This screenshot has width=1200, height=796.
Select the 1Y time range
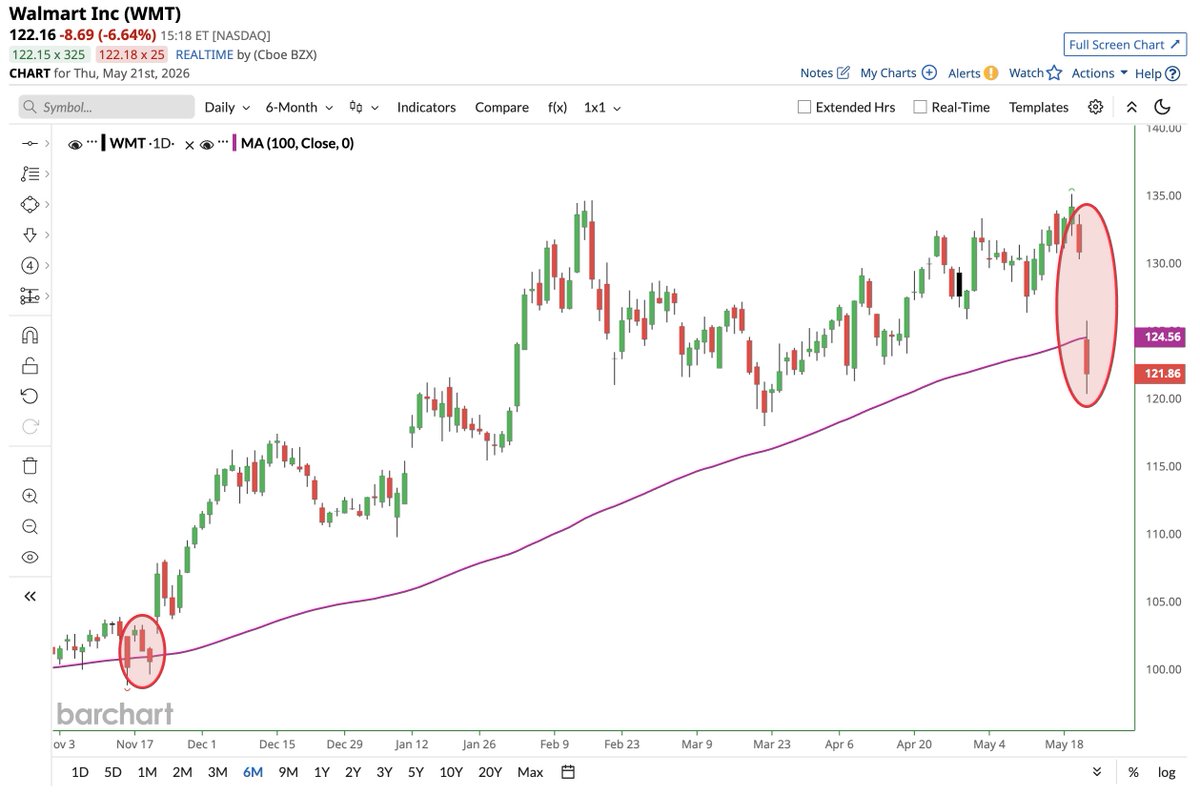(x=322, y=772)
